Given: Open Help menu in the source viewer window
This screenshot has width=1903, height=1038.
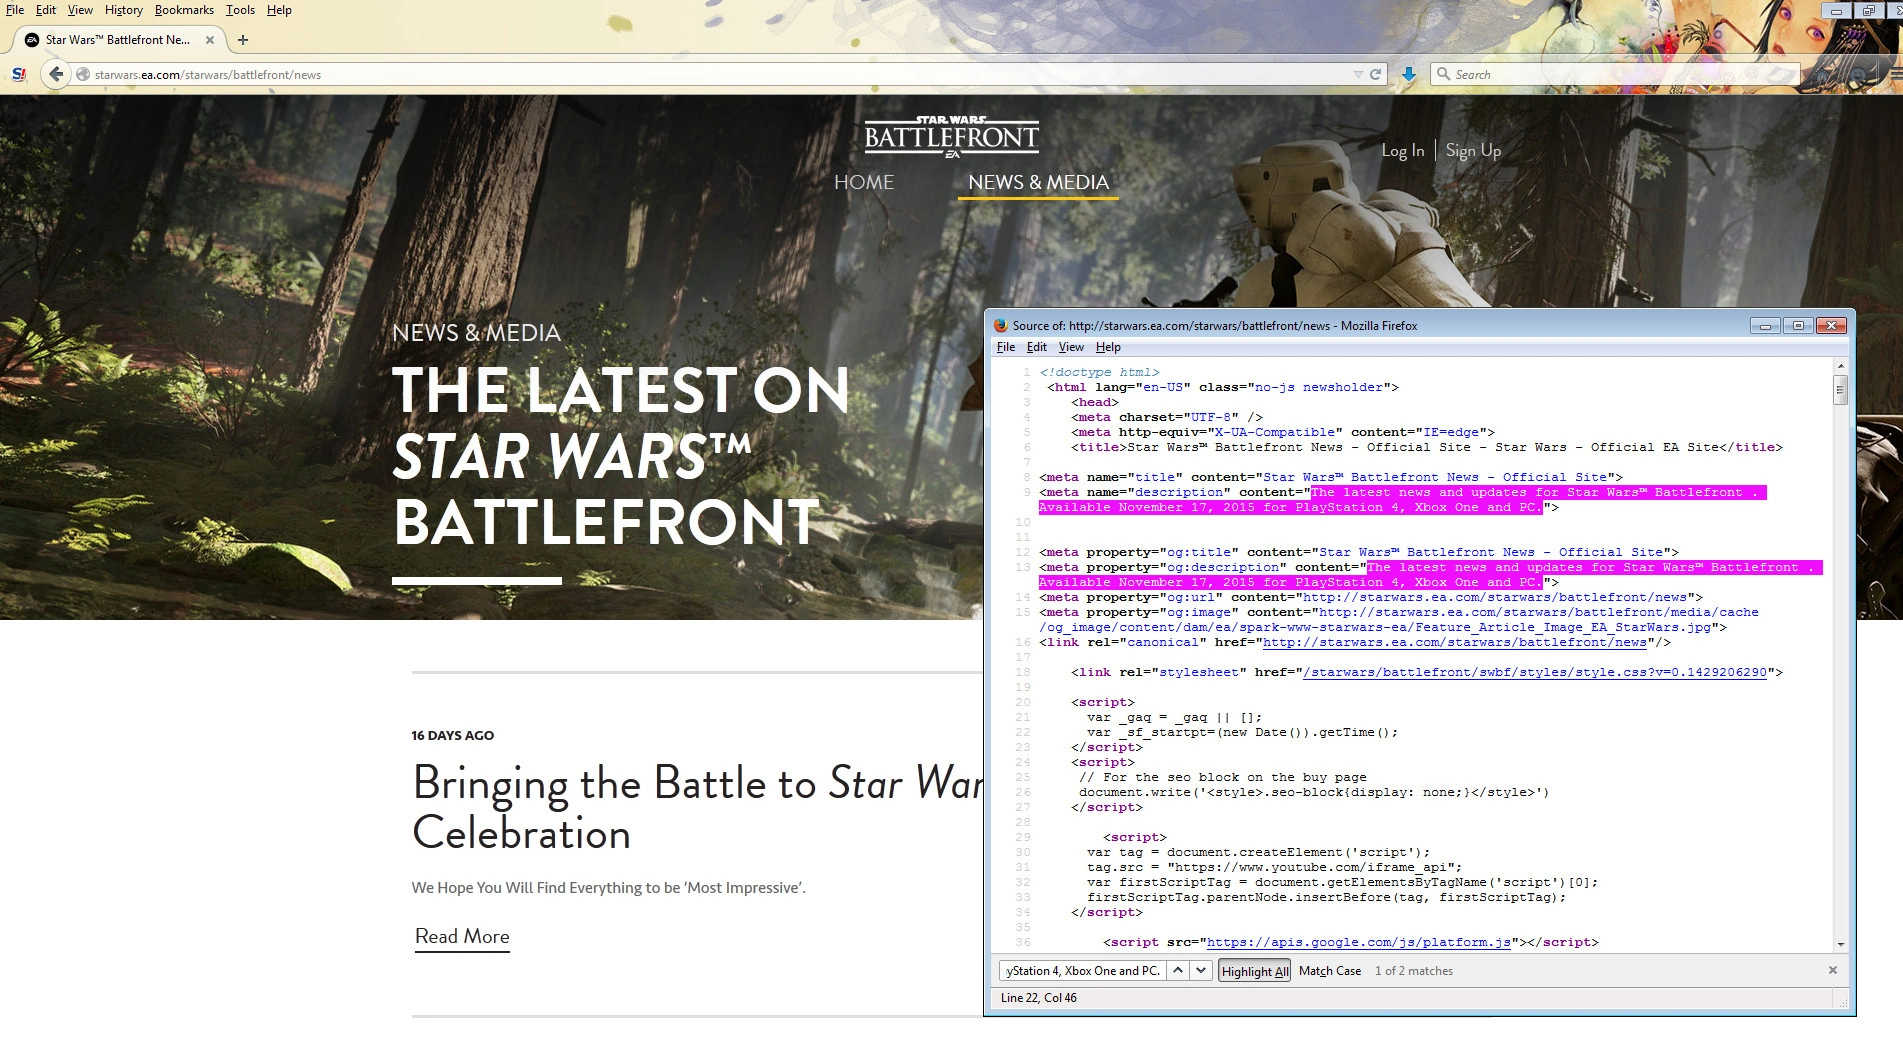Looking at the screenshot, I should pos(1108,347).
